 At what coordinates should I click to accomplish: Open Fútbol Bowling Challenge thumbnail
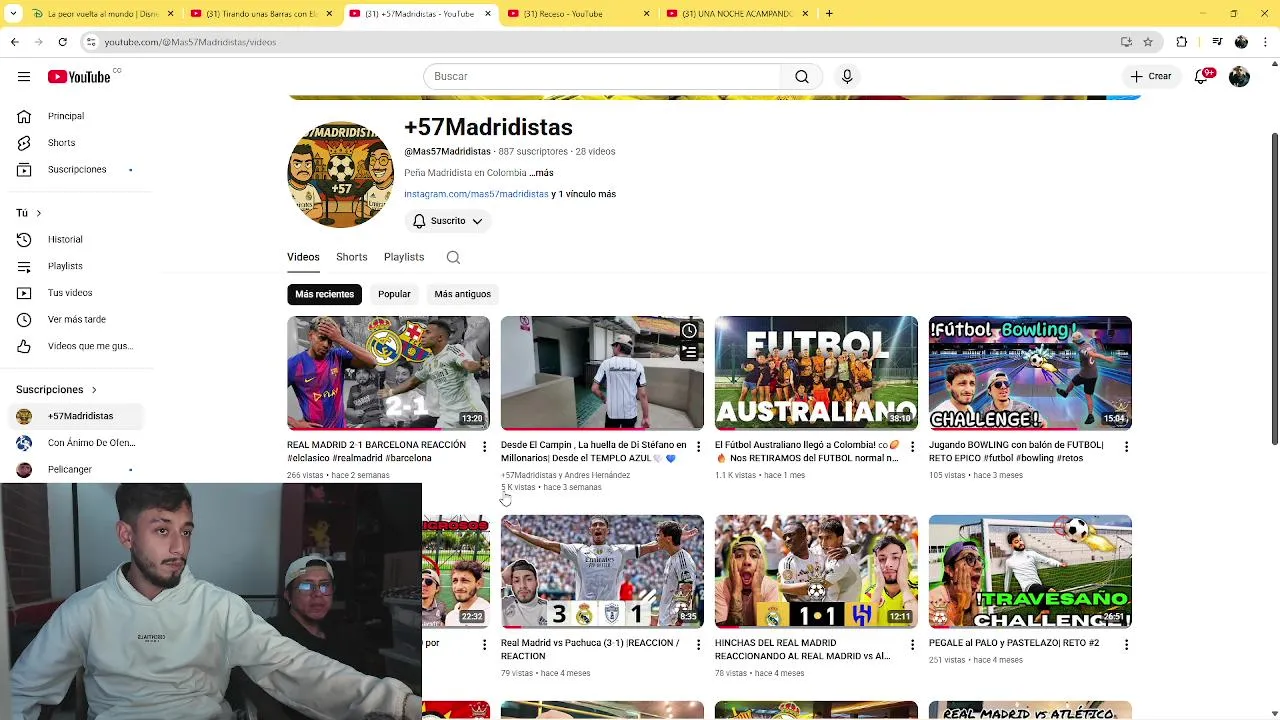(1030, 373)
